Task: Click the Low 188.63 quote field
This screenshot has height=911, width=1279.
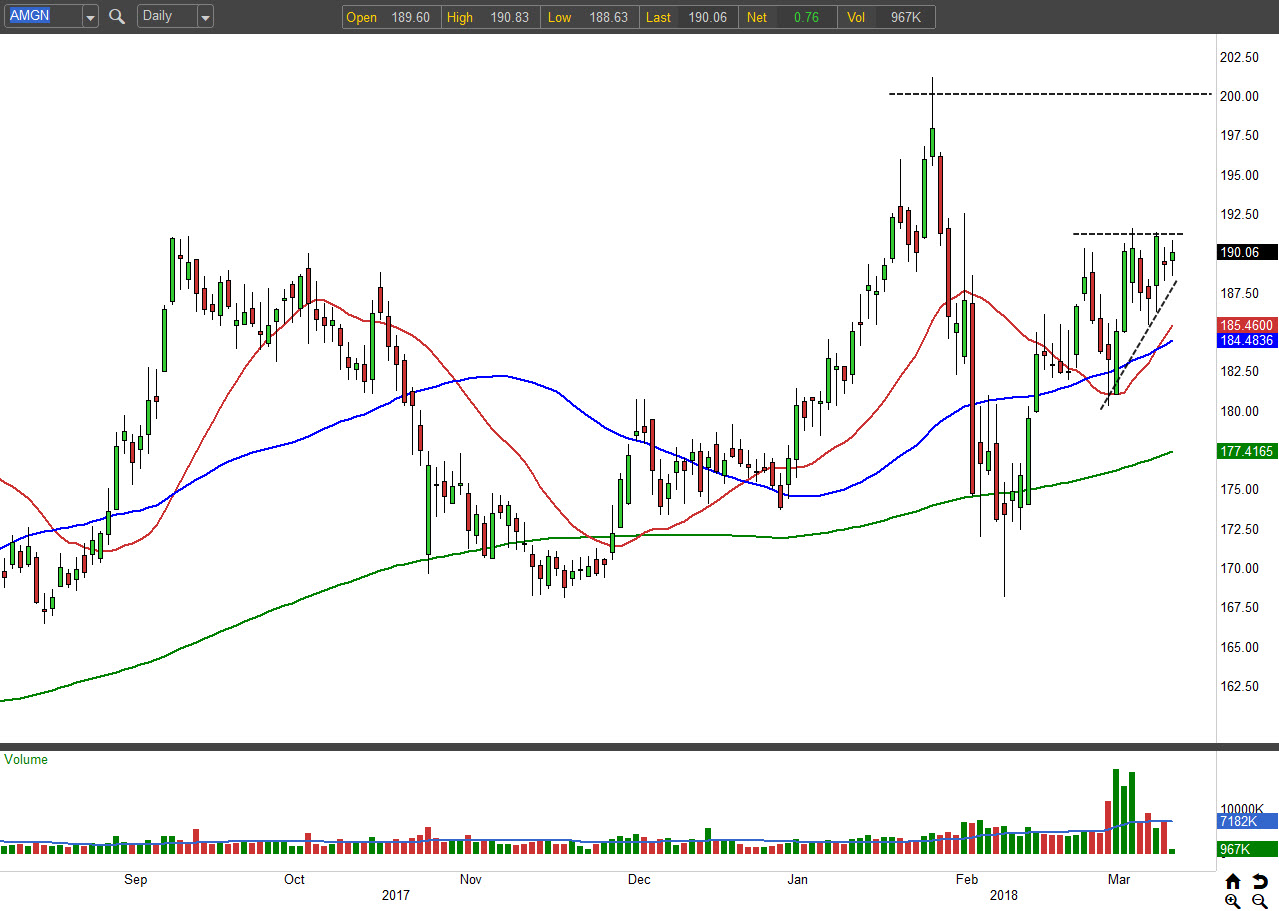Action: pyautogui.click(x=589, y=17)
